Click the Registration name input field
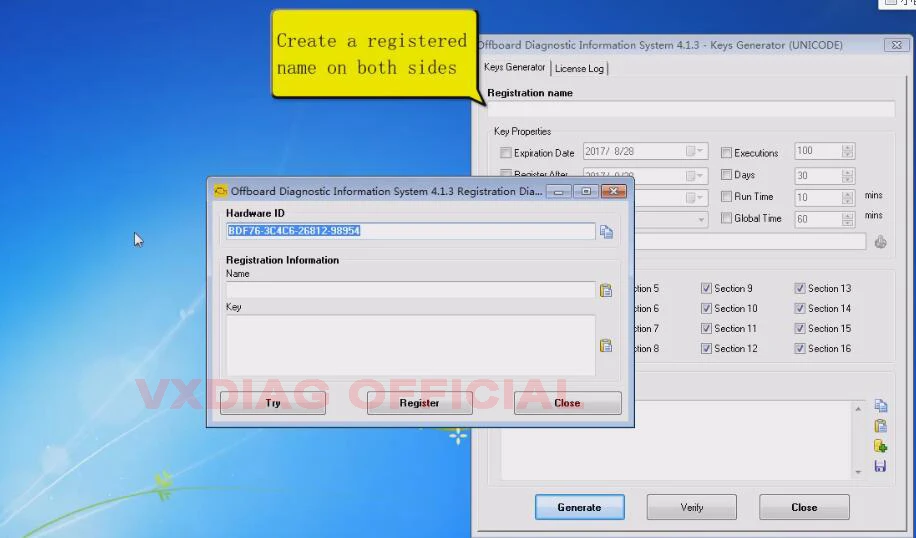Image resolution: width=916 pixels, height=538 pixels. 691,109
